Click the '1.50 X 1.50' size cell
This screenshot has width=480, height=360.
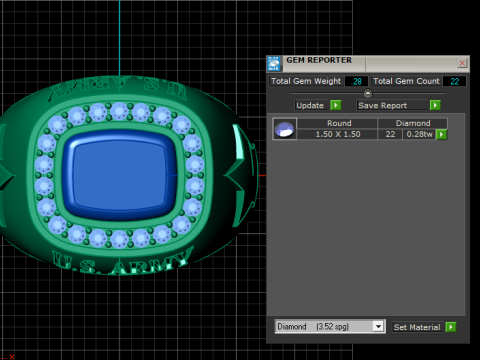pyautogui.click(x=337, y=134)
